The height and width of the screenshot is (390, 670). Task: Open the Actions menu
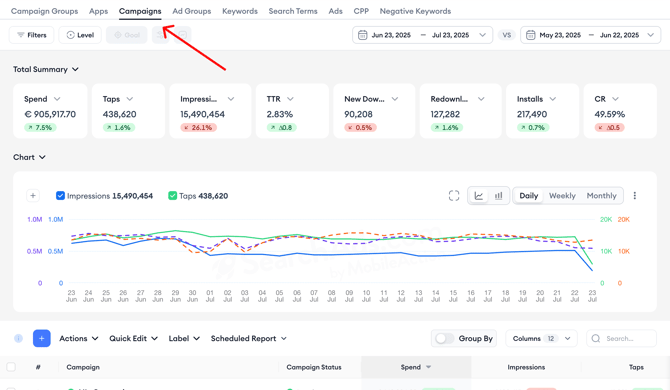coord(79,338)
